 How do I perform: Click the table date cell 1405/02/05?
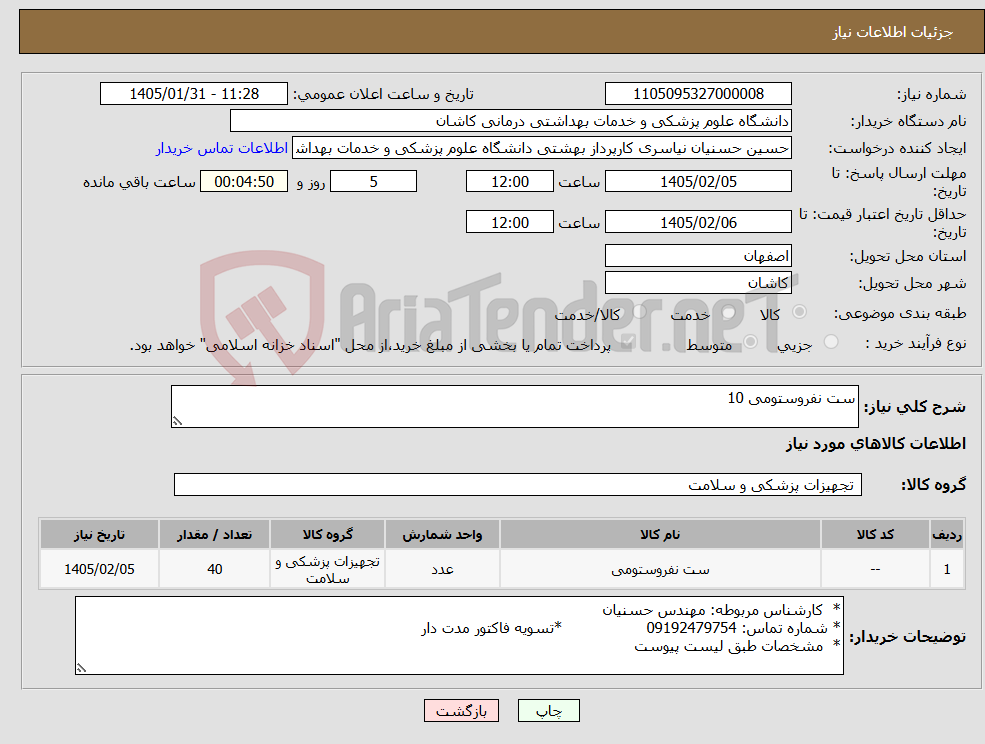[x=99, y=569]
